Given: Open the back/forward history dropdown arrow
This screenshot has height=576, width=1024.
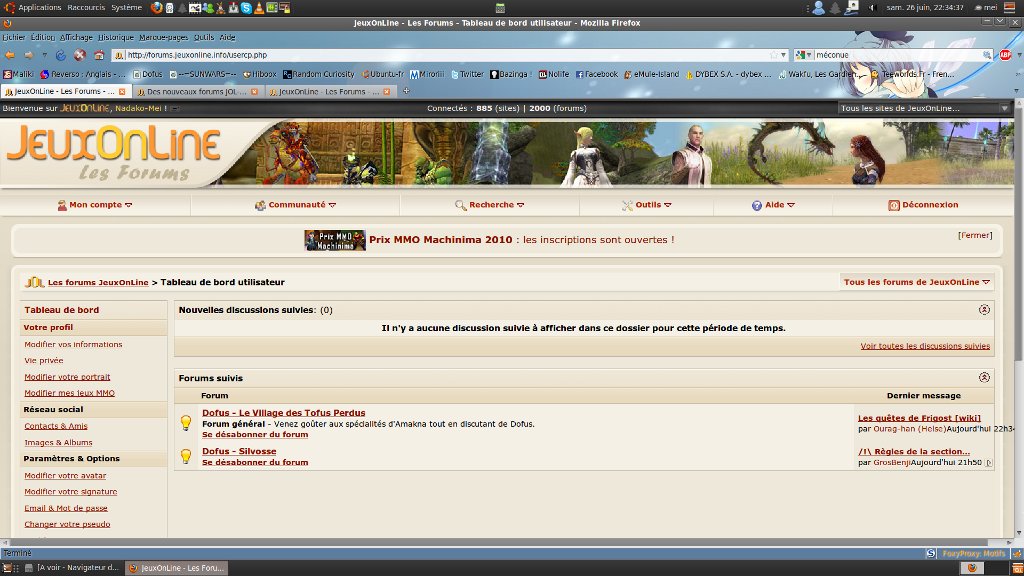Looking at the screenshot, I should coord(44,55).
